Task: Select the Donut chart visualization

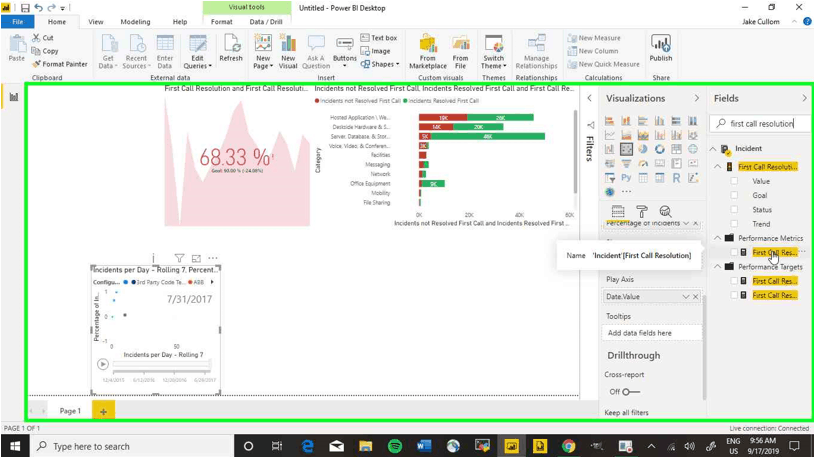Action: tap(659, 149)
